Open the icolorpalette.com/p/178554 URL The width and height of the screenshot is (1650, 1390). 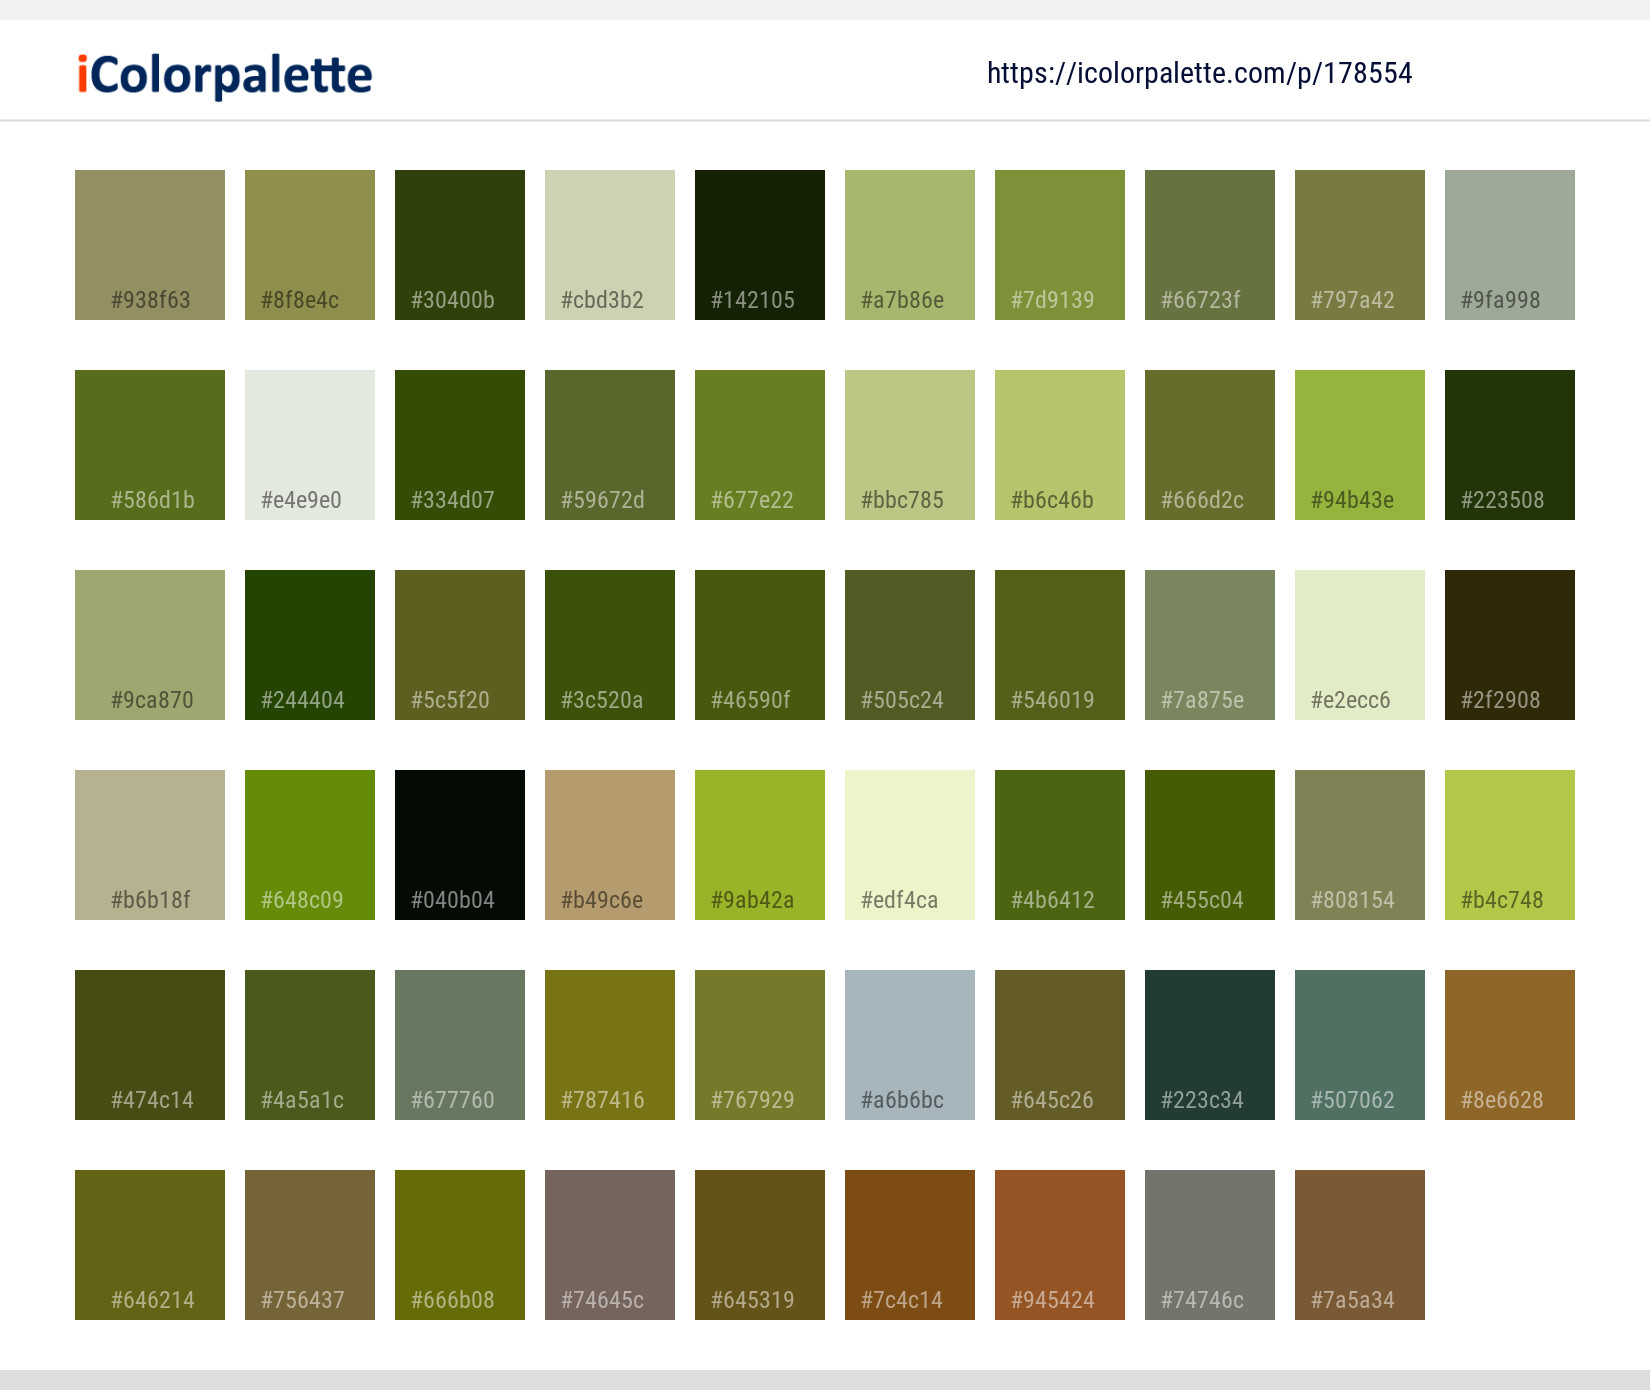point(1199,73)
